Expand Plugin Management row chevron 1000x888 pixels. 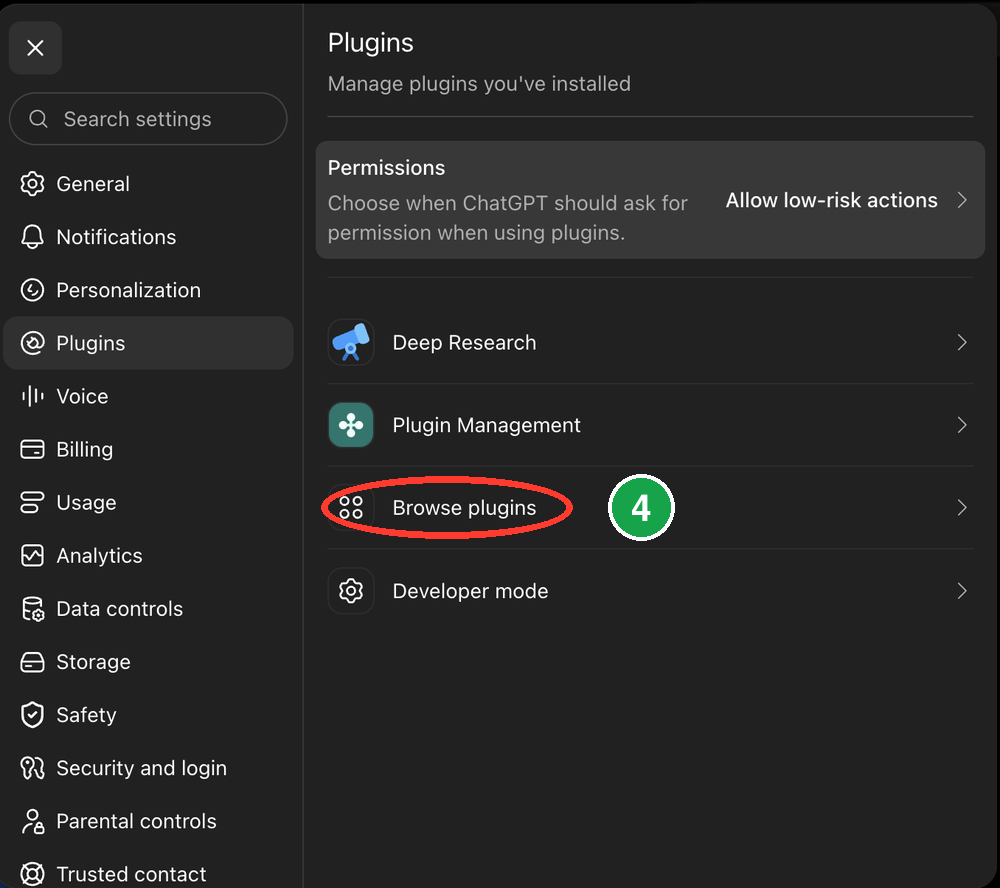(962, 425)
